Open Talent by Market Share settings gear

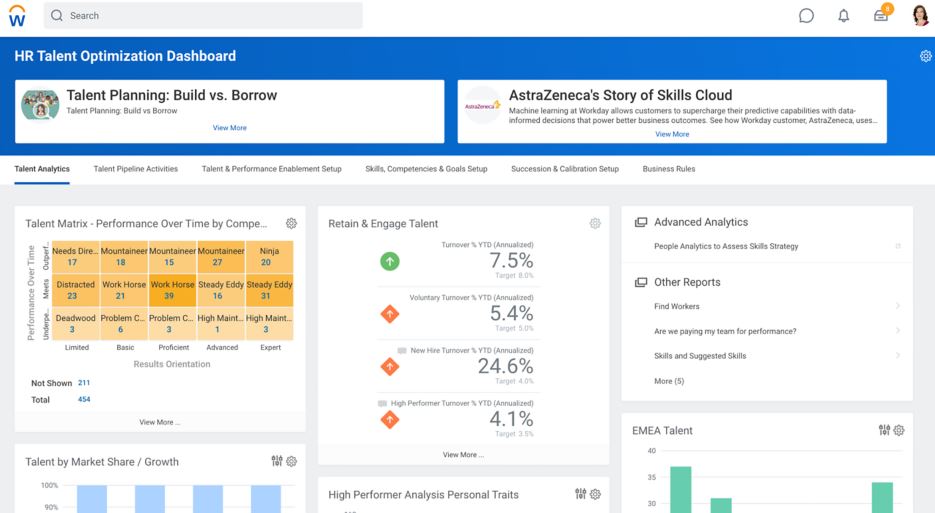[292, 461]
